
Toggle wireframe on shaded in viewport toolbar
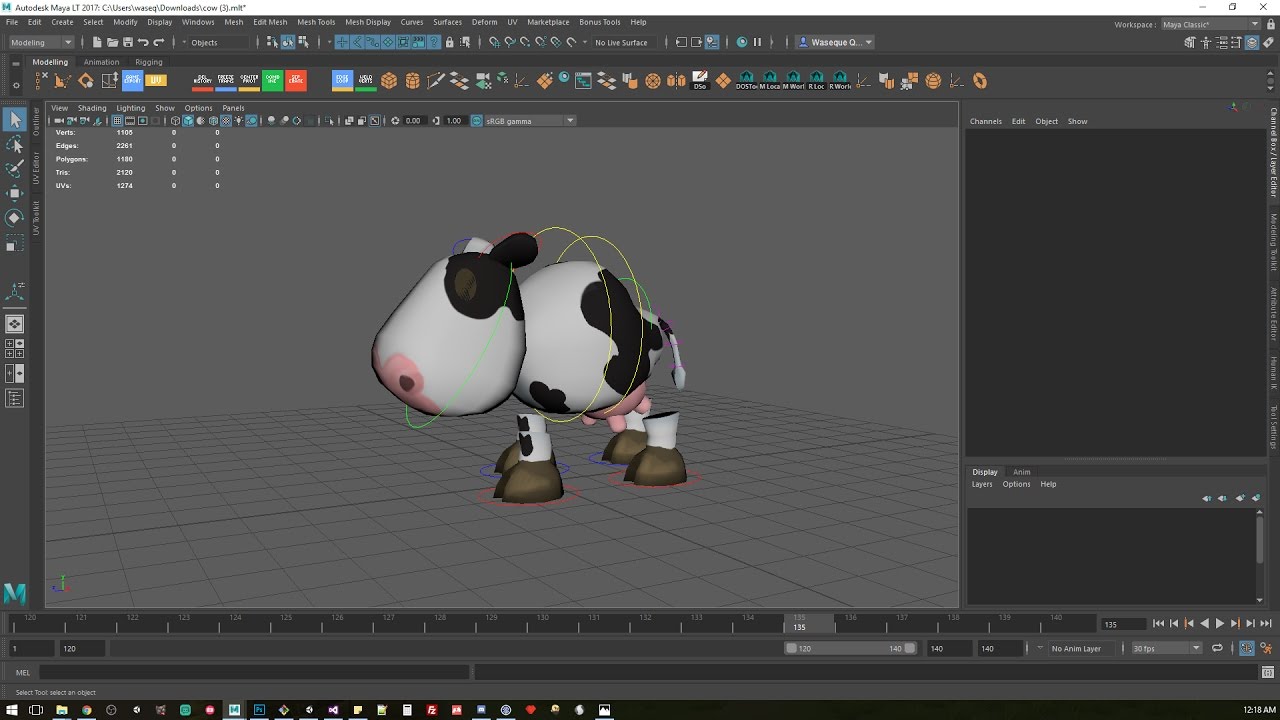(213, 121)
